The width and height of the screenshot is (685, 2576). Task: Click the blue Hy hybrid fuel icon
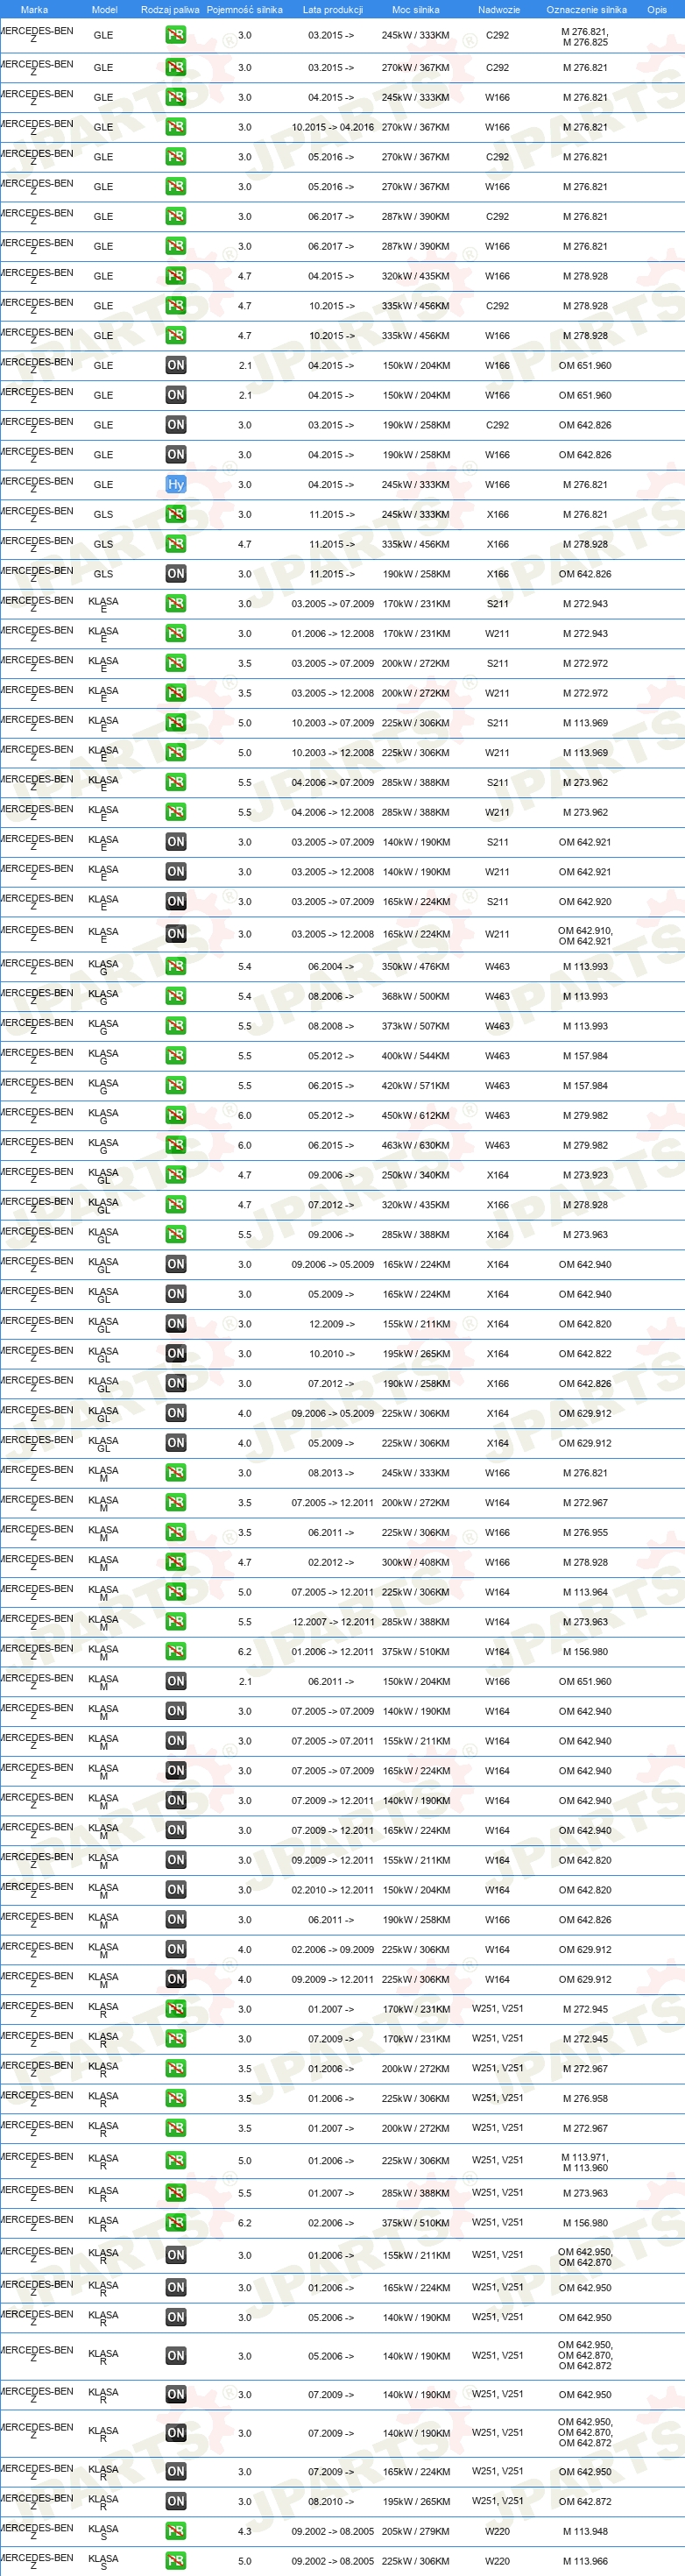(176, 484)
